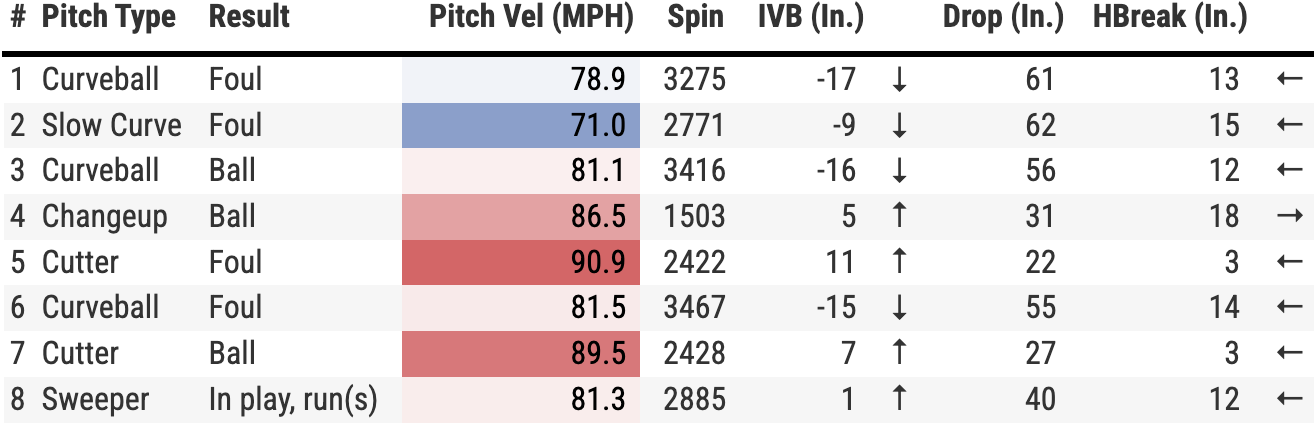Select the Pitch Type column header
Screen dimensions: 1314x424
coord(108,17)
